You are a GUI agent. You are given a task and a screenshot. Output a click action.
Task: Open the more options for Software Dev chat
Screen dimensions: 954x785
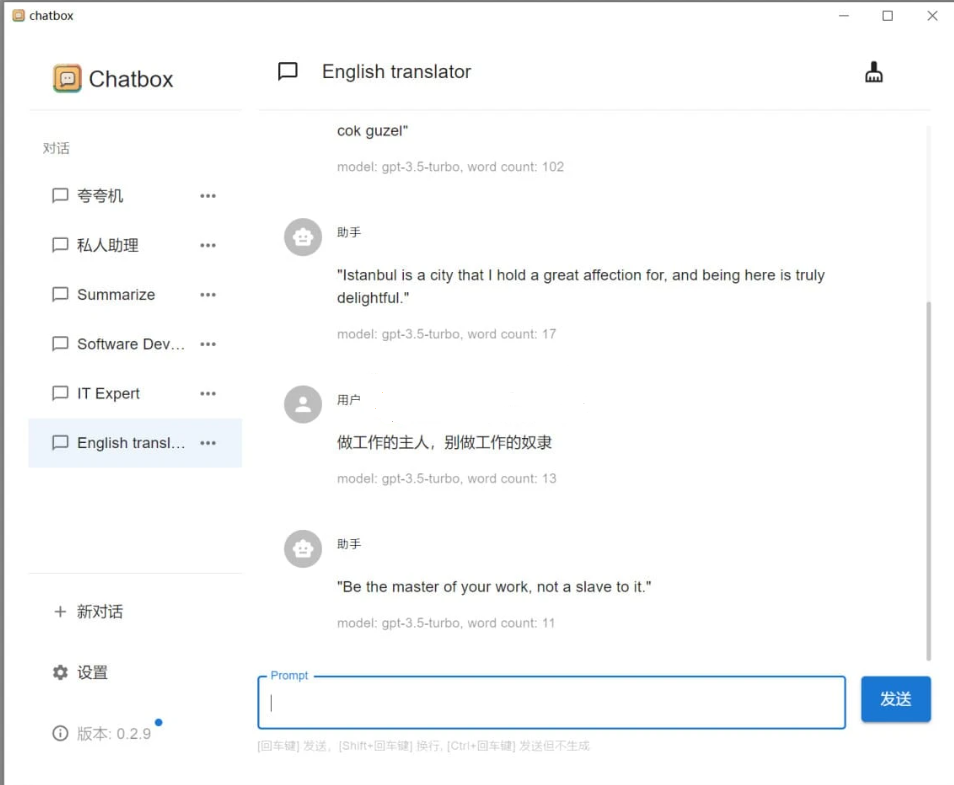pos(208,344)
